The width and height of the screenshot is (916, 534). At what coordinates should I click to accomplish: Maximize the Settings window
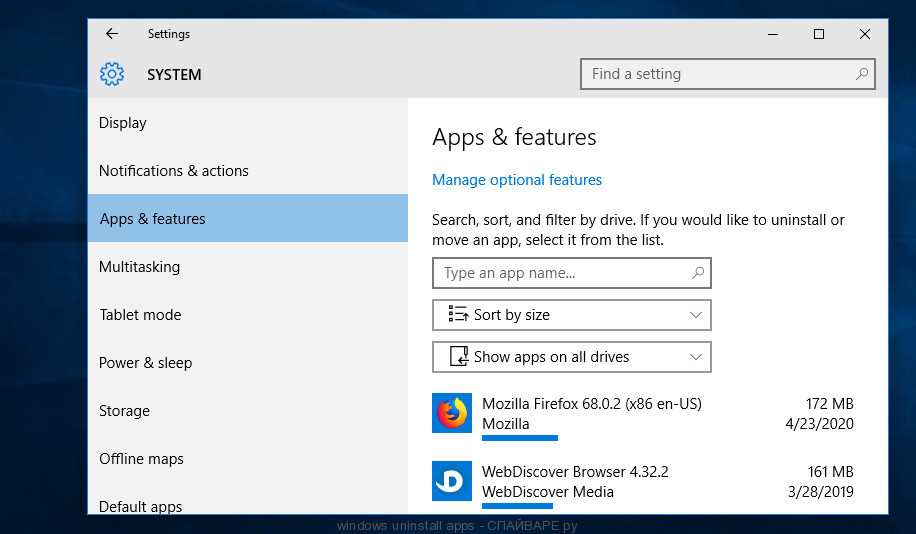[x=819, y=34]
